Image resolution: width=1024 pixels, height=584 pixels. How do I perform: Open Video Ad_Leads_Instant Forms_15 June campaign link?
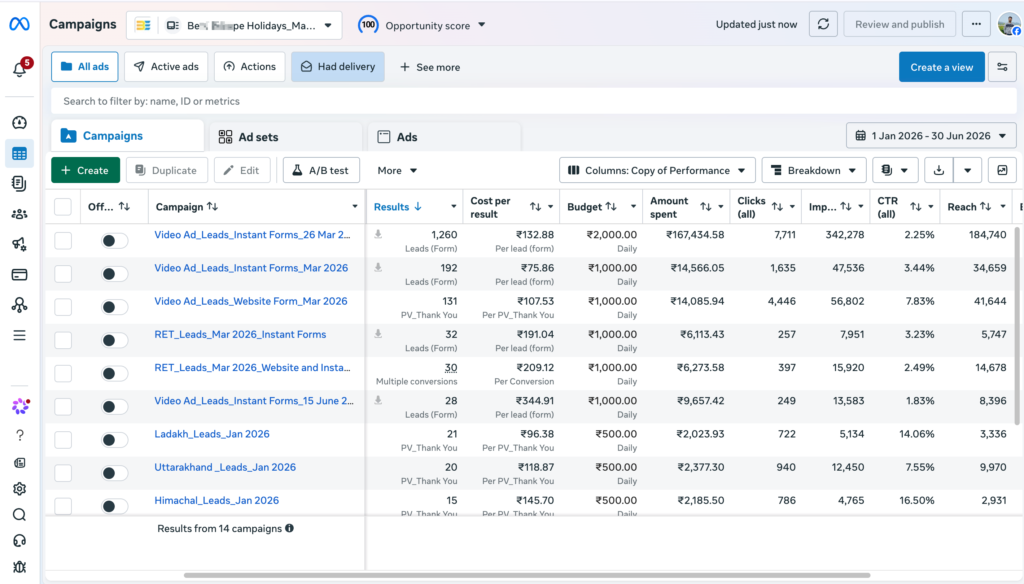coord(253,400)
